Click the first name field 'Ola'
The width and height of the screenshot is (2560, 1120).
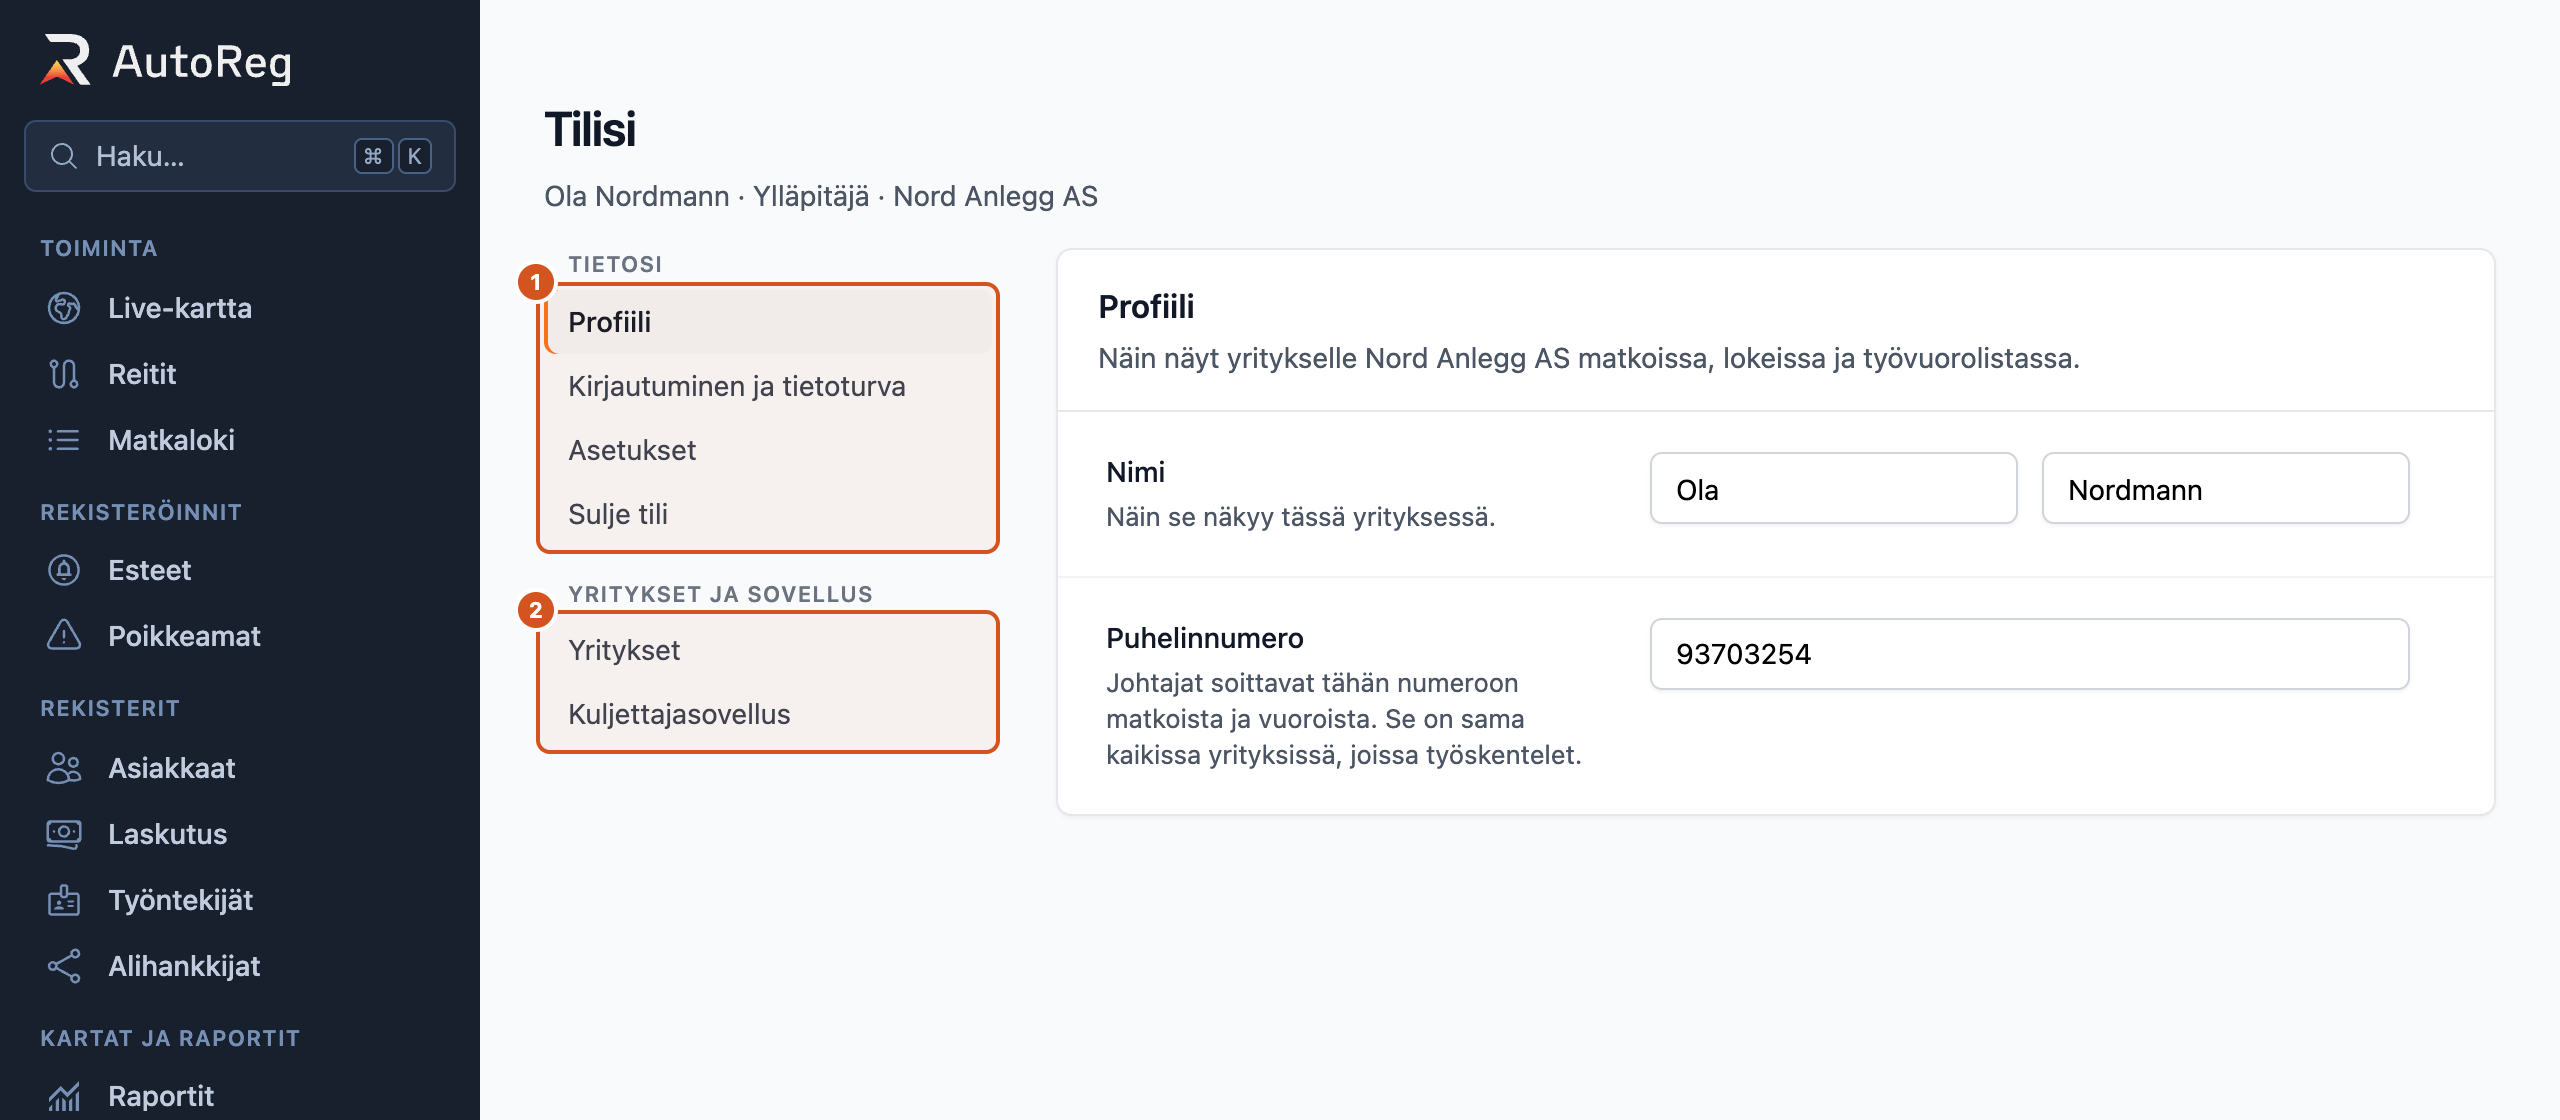1833,488
